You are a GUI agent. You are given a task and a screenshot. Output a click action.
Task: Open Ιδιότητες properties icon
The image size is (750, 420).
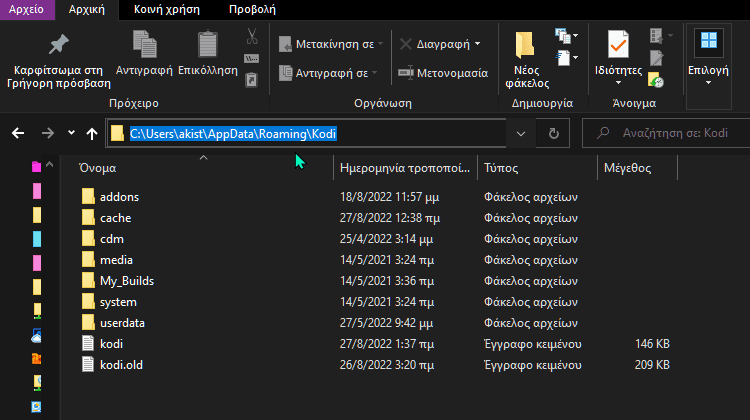618,44
